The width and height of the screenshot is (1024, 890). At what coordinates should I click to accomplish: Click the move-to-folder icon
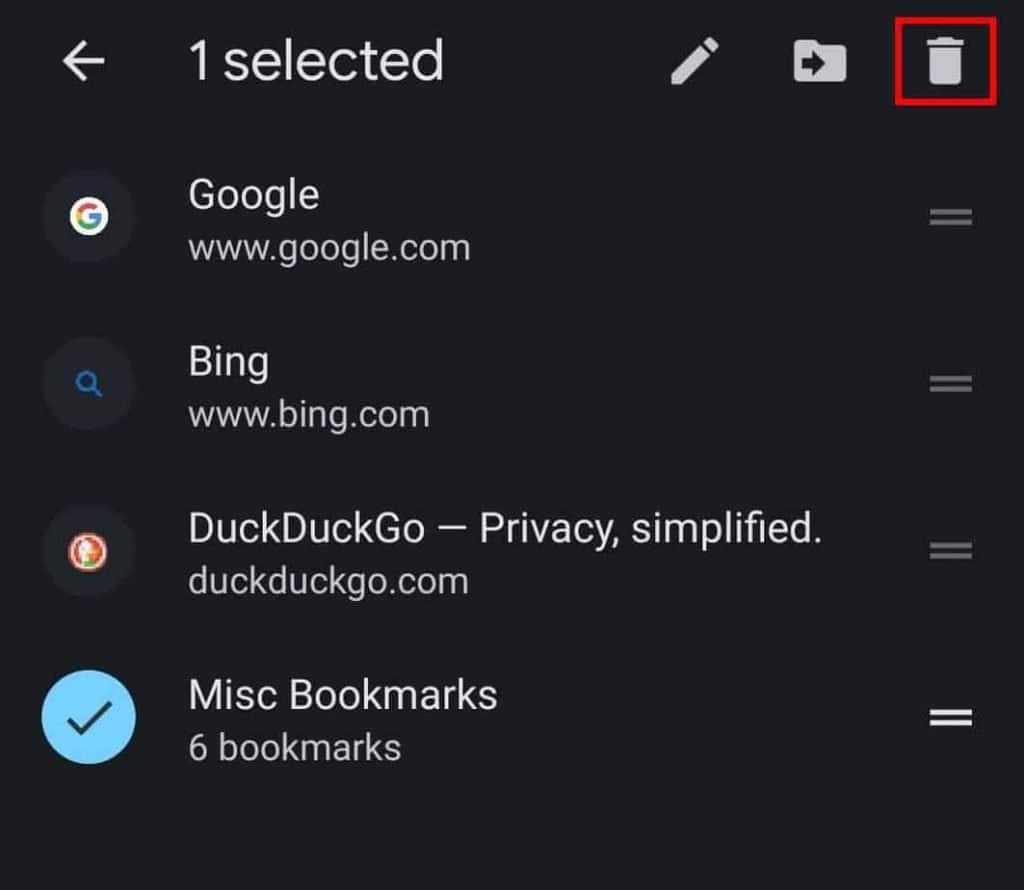coord(818,61)
